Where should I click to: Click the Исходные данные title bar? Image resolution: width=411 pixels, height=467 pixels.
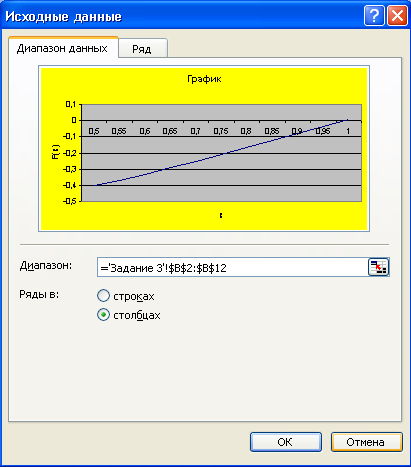click(x=182, y=16)
